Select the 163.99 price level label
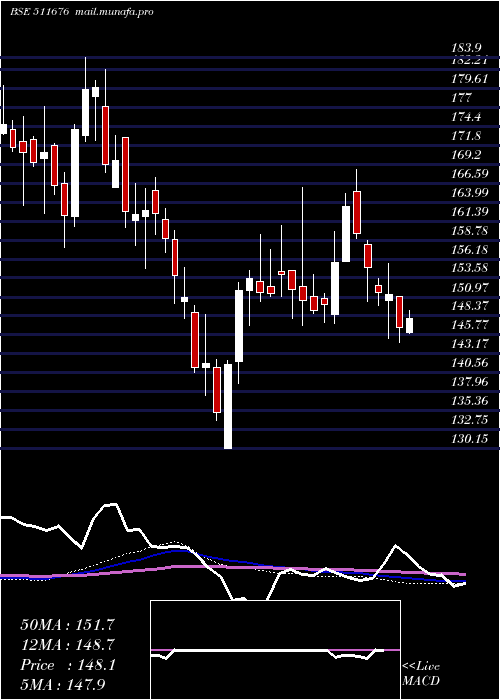Screen dimensions: 500x700 [470, 193]
